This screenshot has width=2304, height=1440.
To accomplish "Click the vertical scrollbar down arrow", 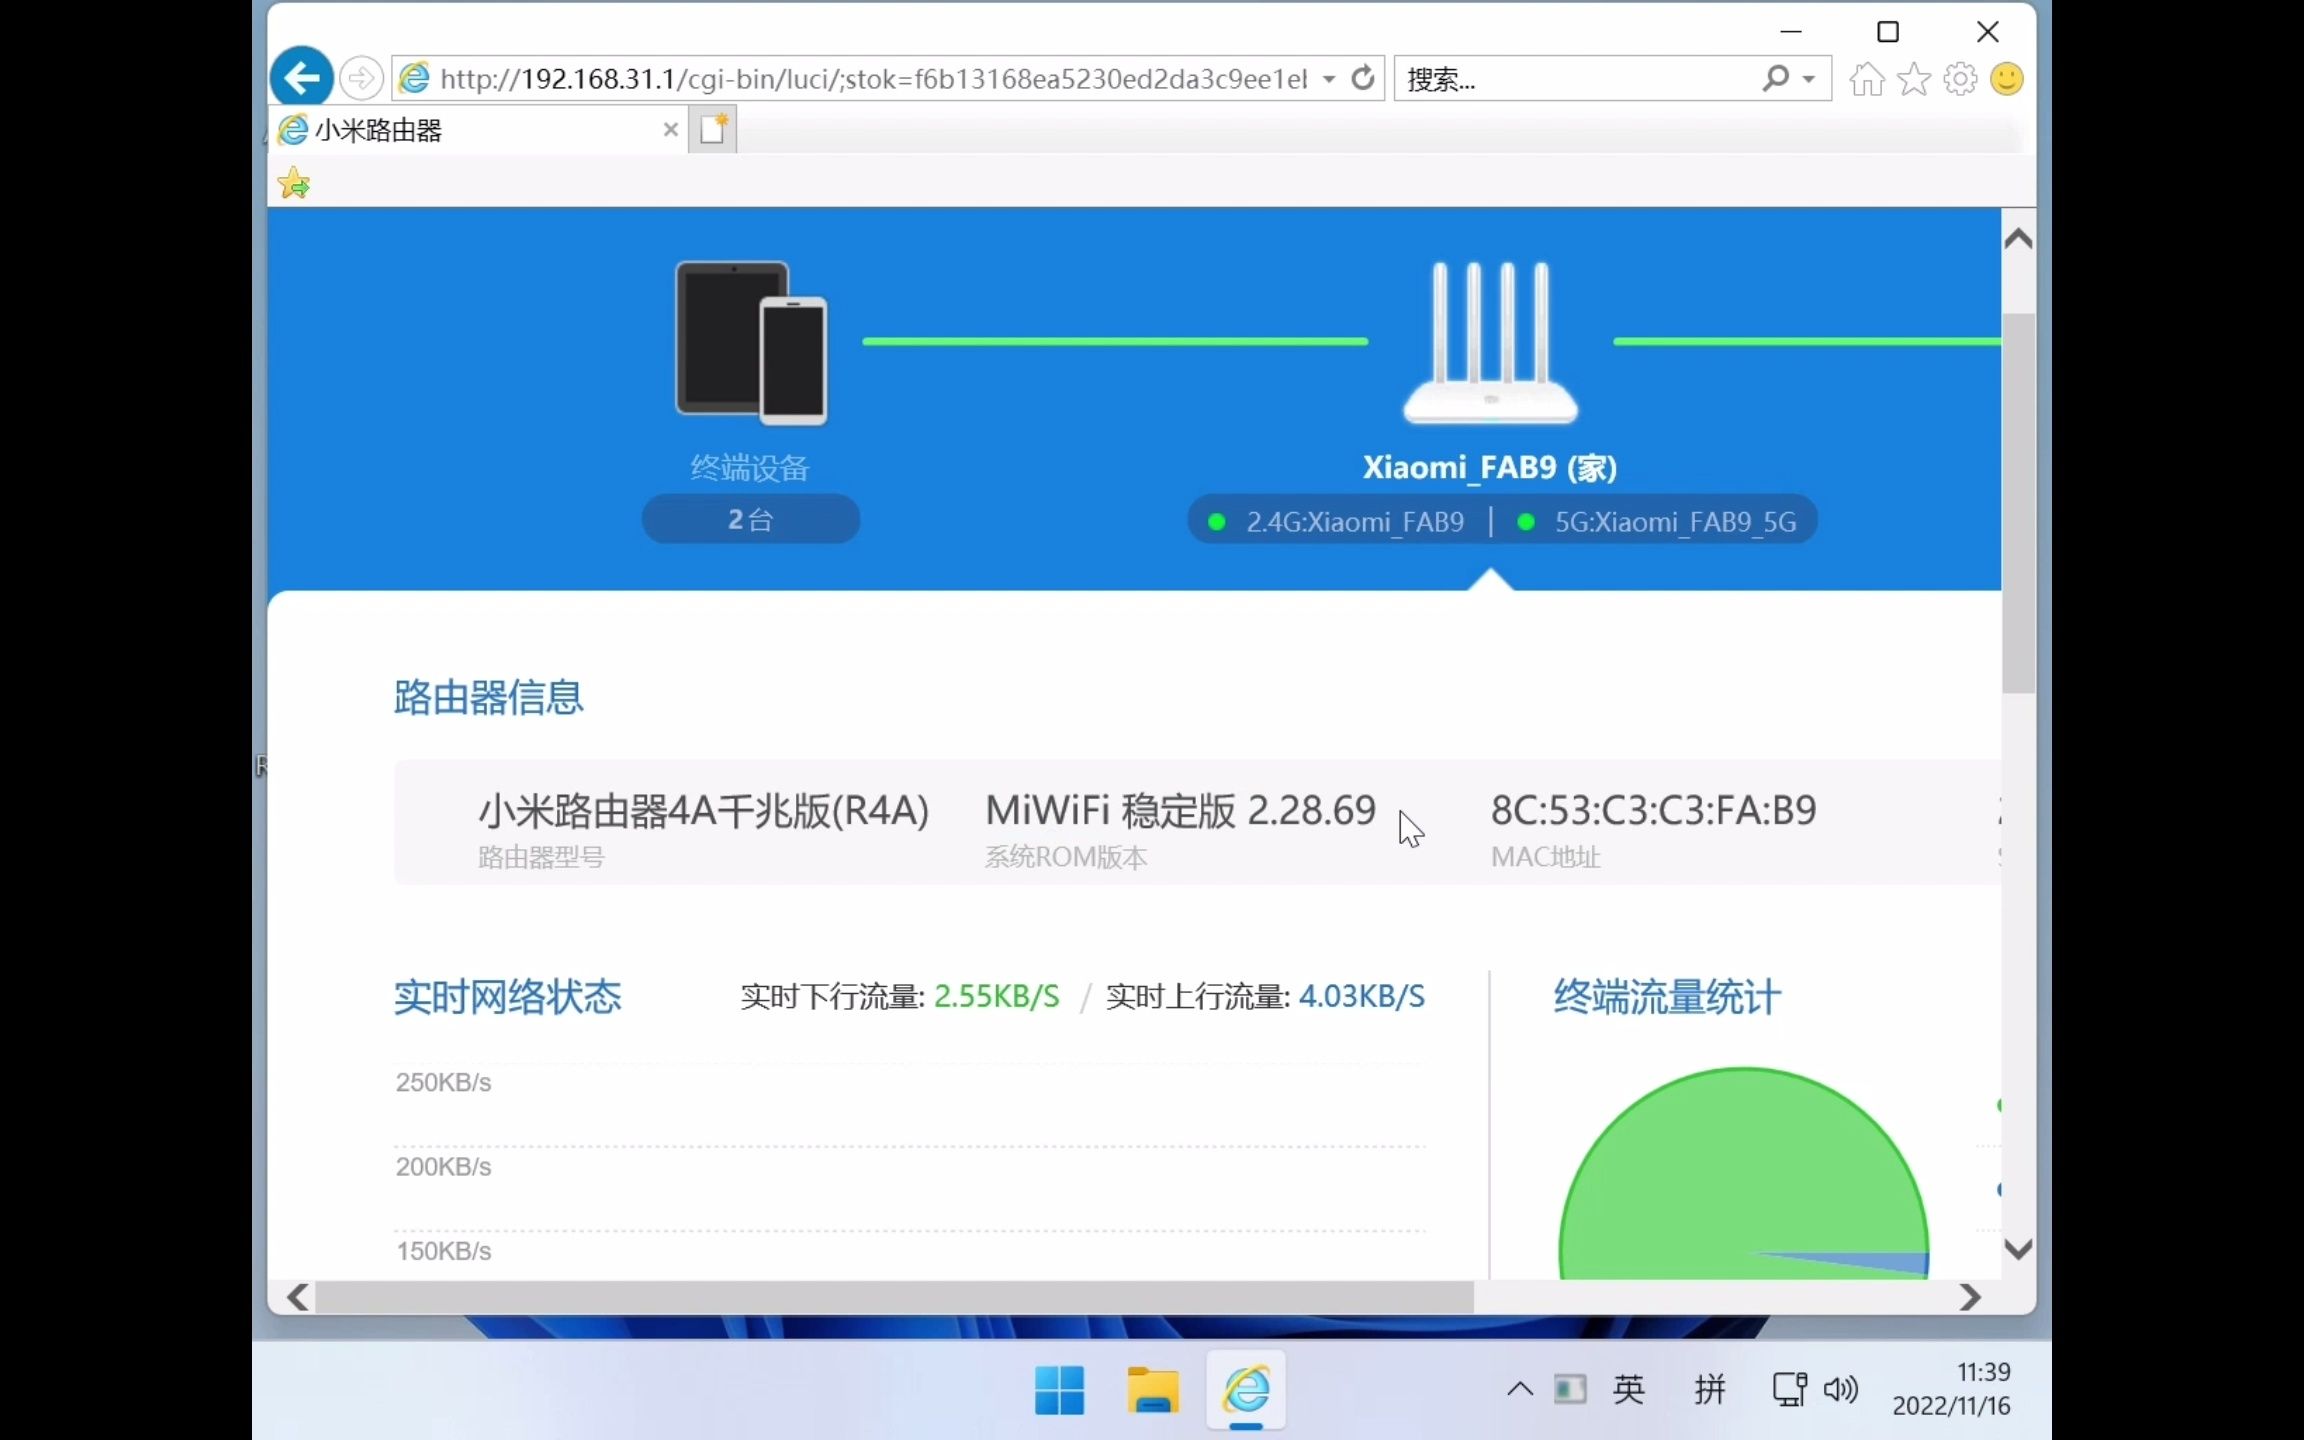I will 2018,1249.
